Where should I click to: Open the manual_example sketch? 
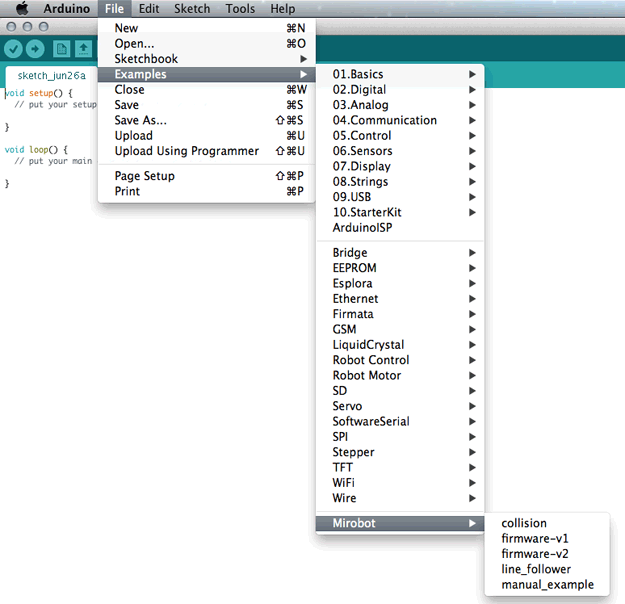[547, 584]
